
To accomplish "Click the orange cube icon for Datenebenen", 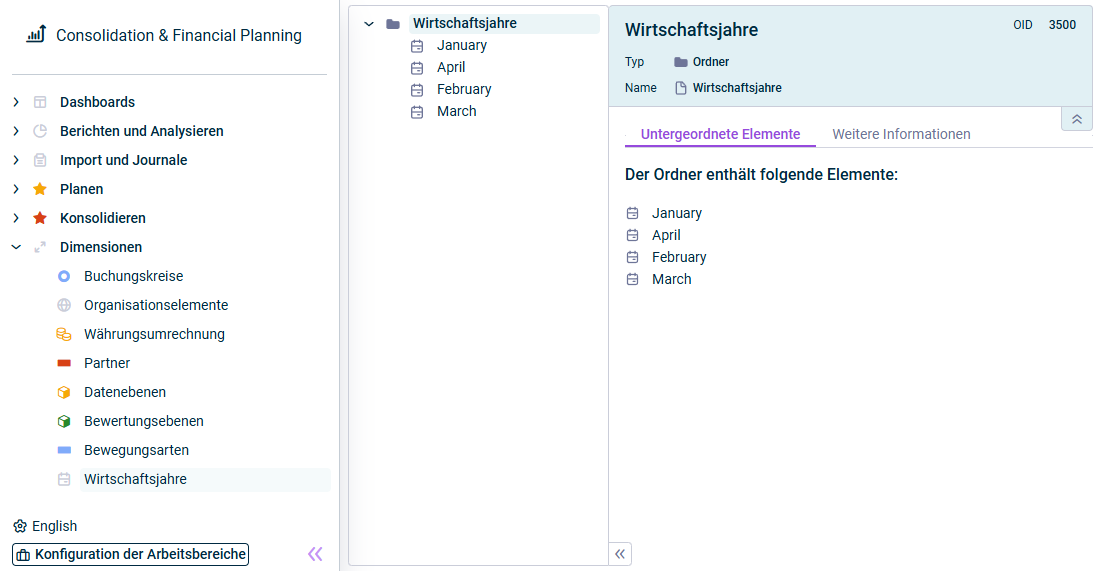I will tap(63, 392).
